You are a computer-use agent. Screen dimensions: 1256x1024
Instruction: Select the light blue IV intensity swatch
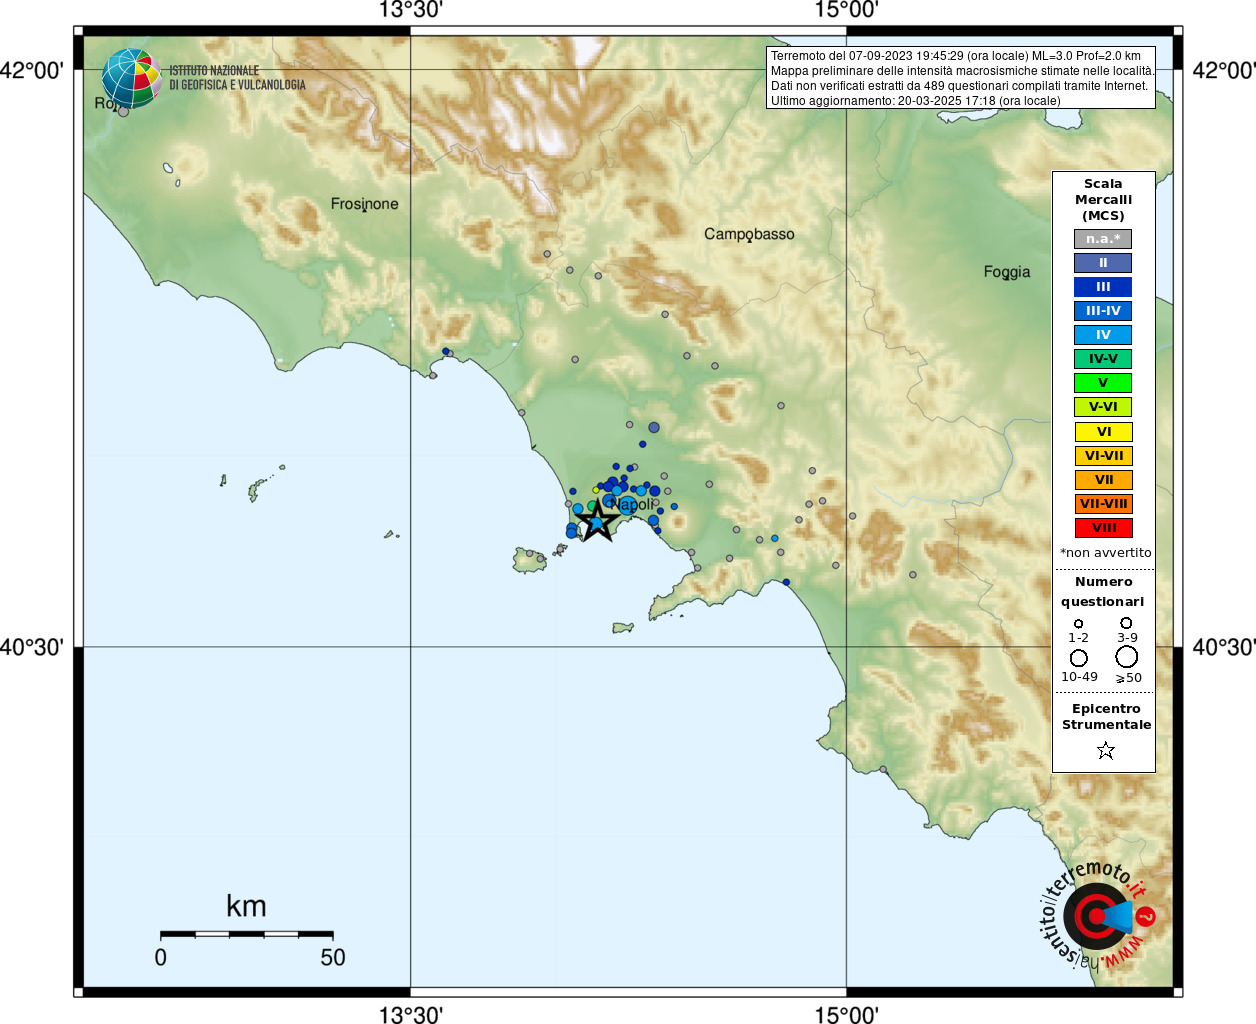[x=1103, y=335]
